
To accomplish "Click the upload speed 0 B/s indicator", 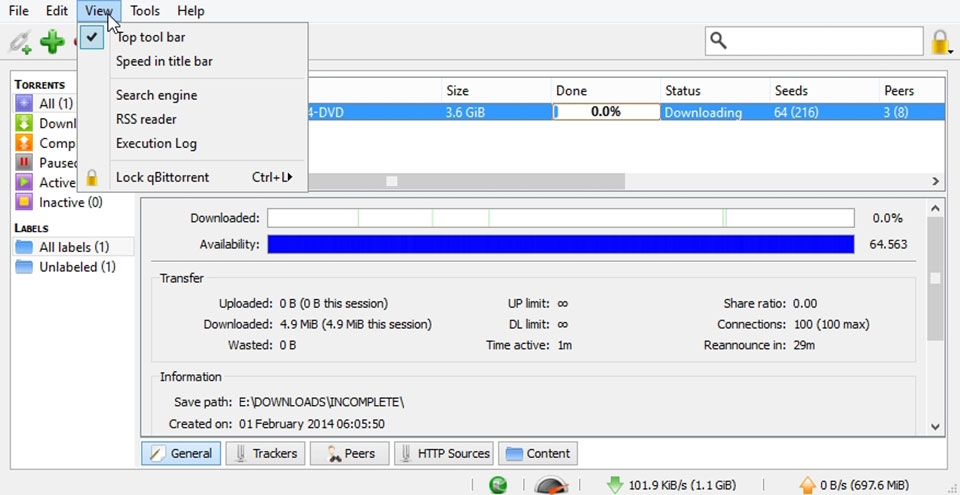I will coord(854,485).
